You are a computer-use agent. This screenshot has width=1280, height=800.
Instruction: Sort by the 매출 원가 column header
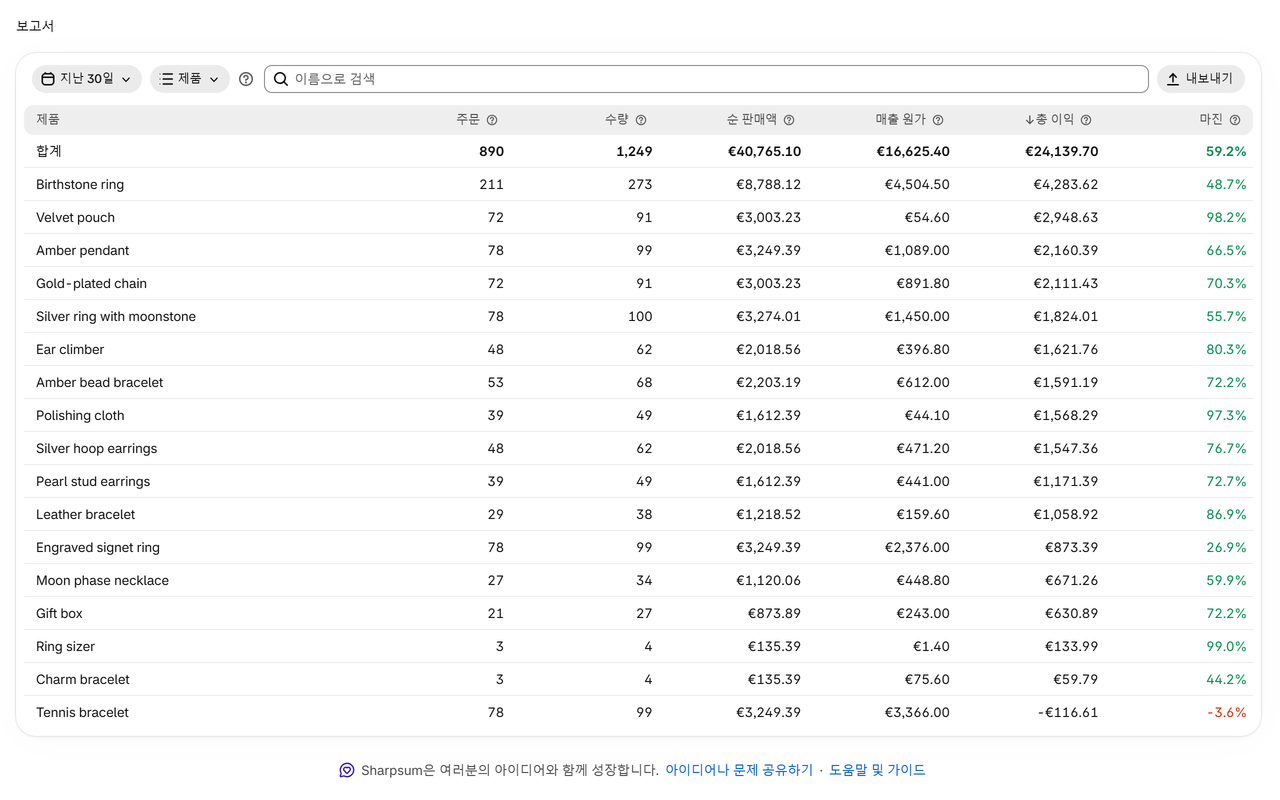[x=901, y=120]
